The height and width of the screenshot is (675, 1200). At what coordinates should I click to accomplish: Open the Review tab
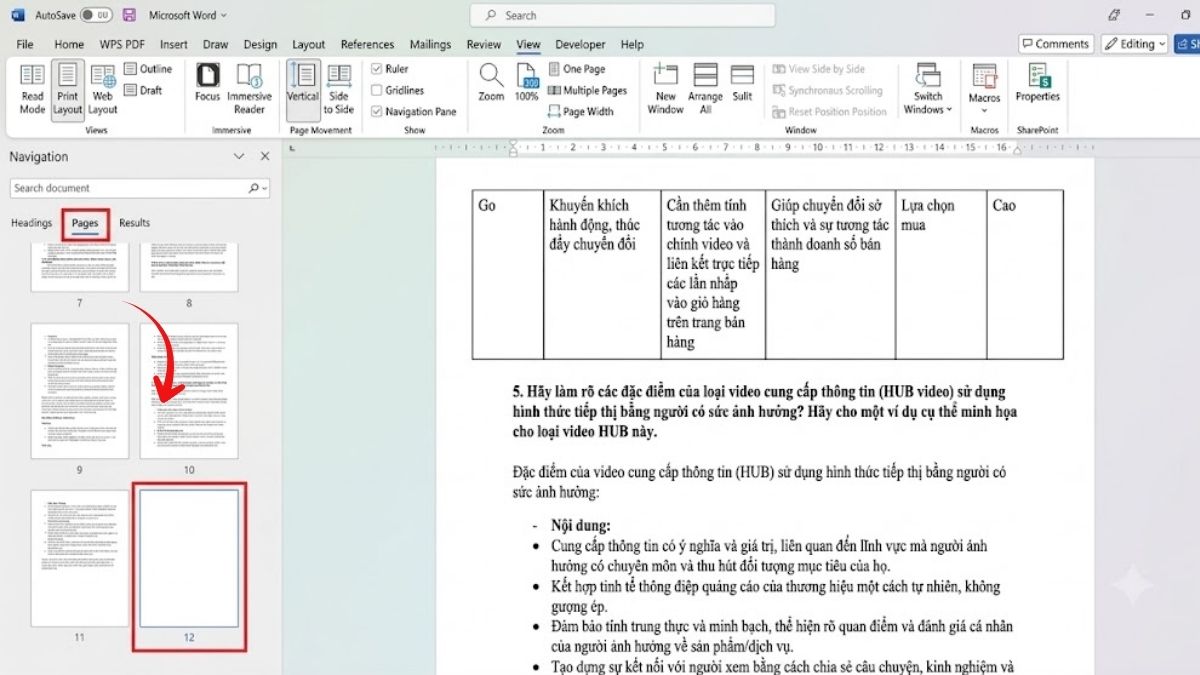click(484, 44)
